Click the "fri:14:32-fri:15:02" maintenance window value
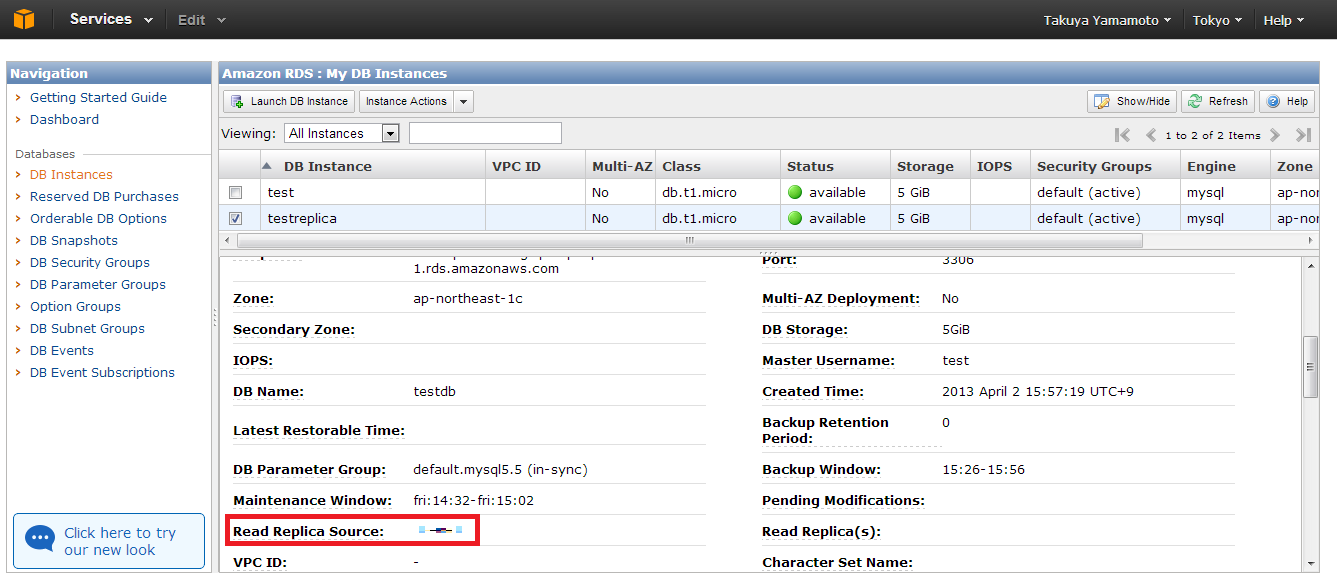1337x583 pixels. pos(474,500)
